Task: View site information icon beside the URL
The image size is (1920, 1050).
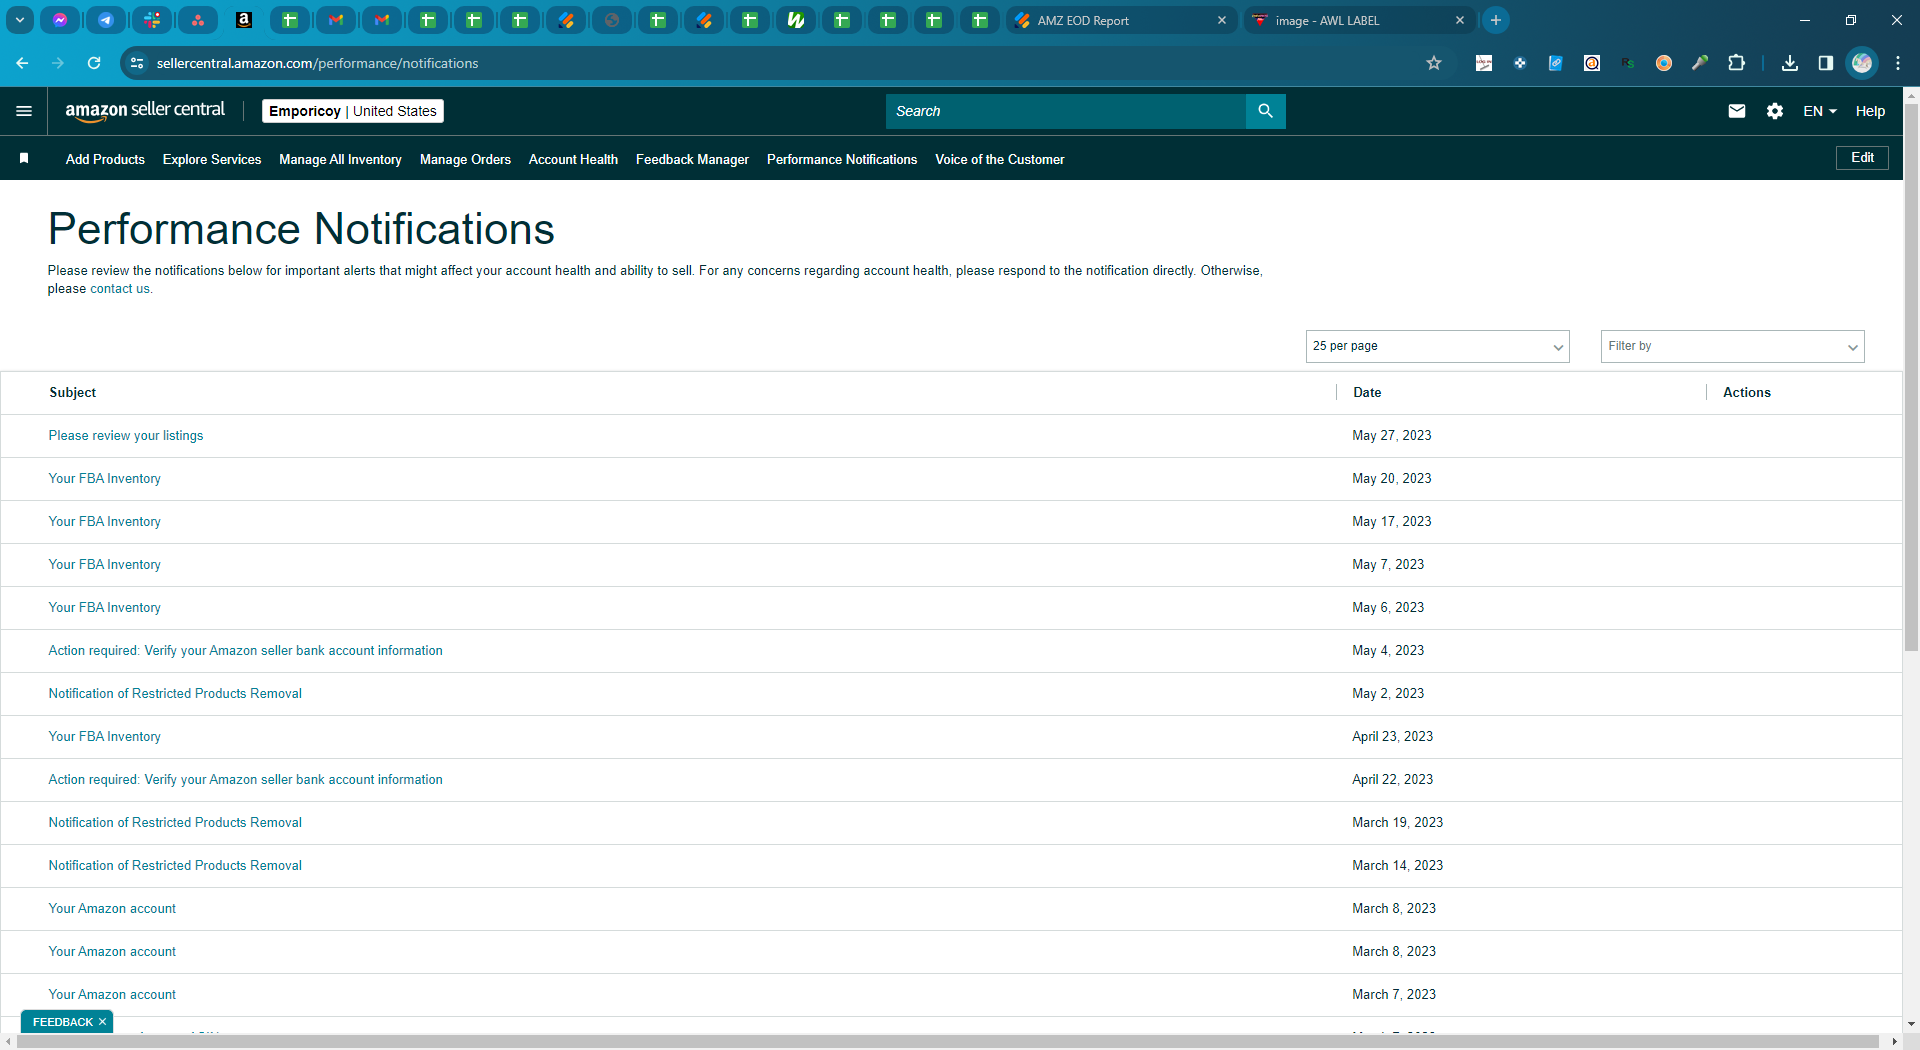Action: pyautogui.click(x=137, y=63)
